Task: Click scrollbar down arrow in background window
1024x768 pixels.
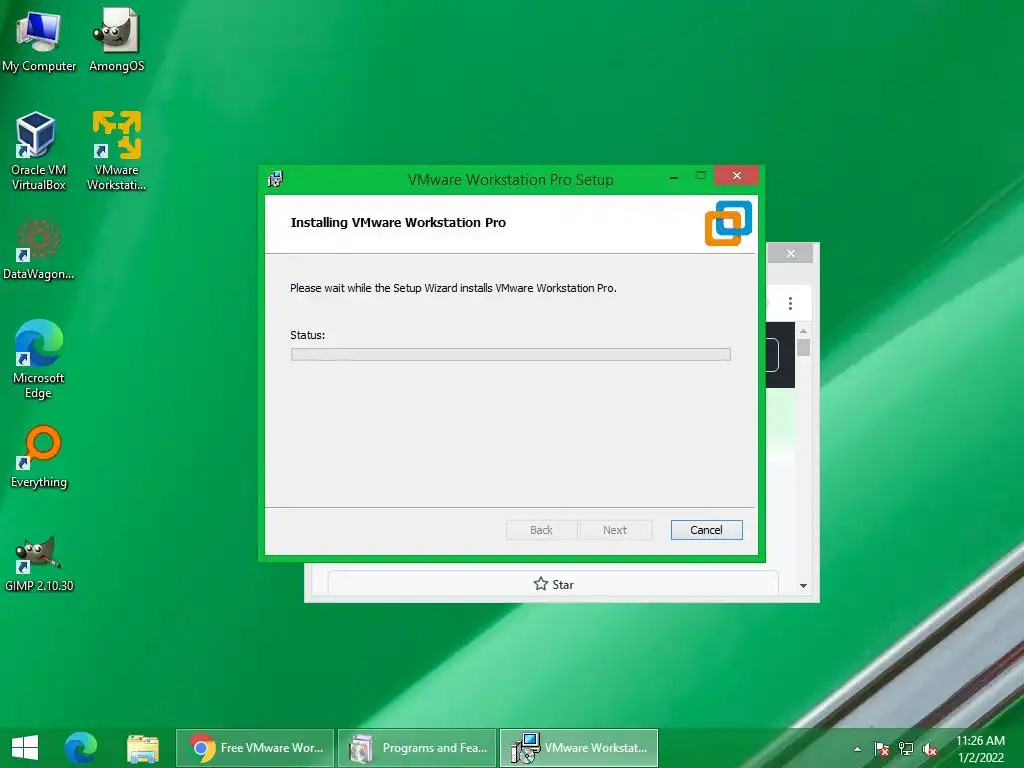Action: point(803,586)
